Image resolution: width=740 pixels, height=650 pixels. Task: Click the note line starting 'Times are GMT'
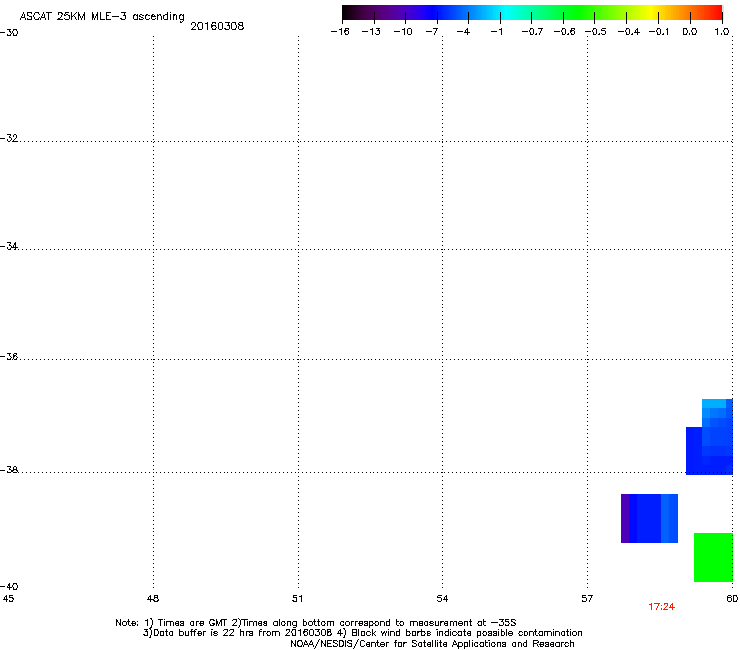pos(315,623)
